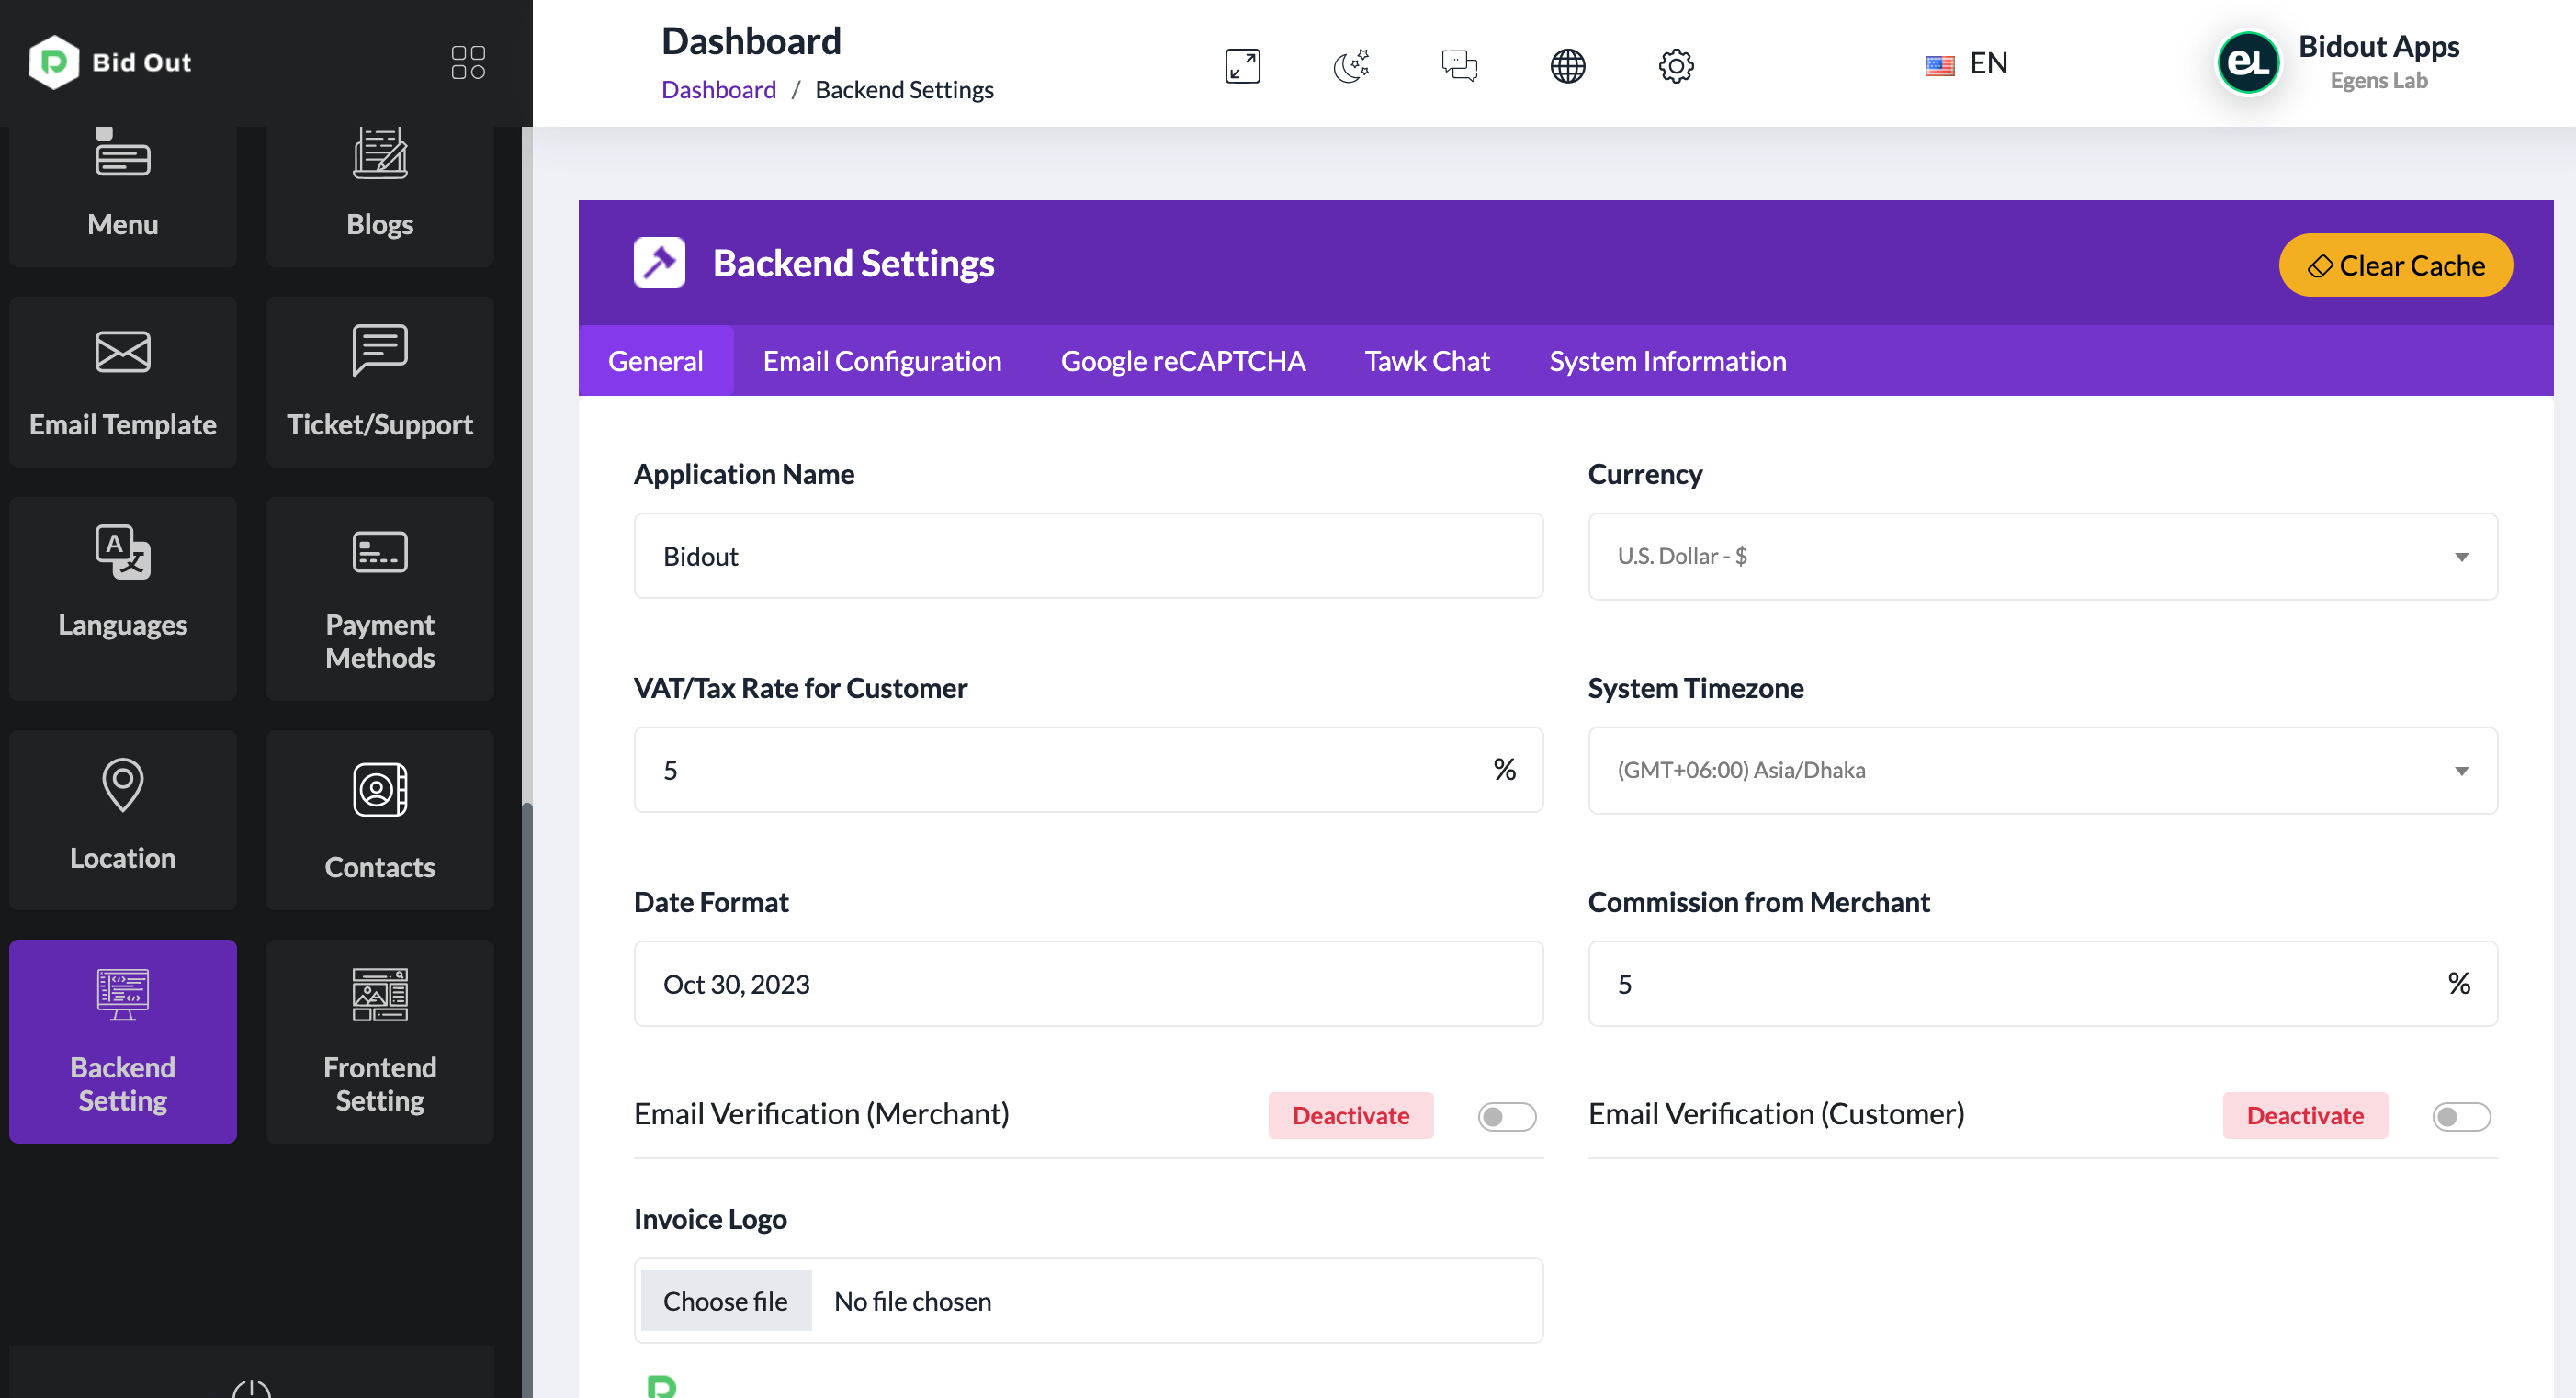Open Ticket/Support in sidebar
The height and width of the screenshot is (1398, 2576).
coord(380,382)
